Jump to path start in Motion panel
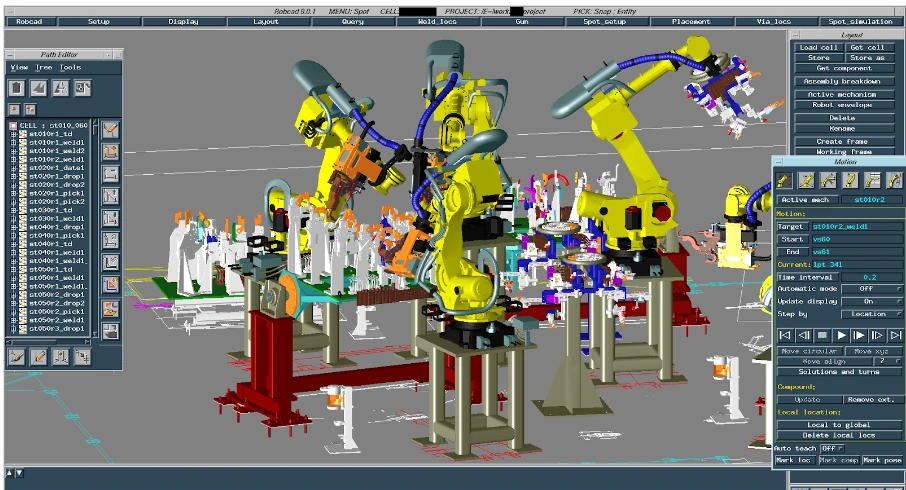906x490 pixels. click(786, 335)
